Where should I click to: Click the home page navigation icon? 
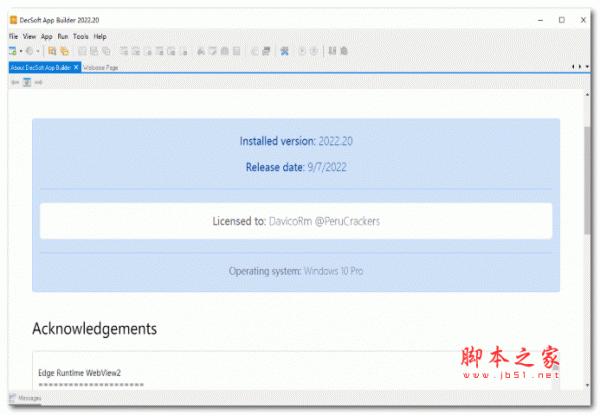[27, 82]
